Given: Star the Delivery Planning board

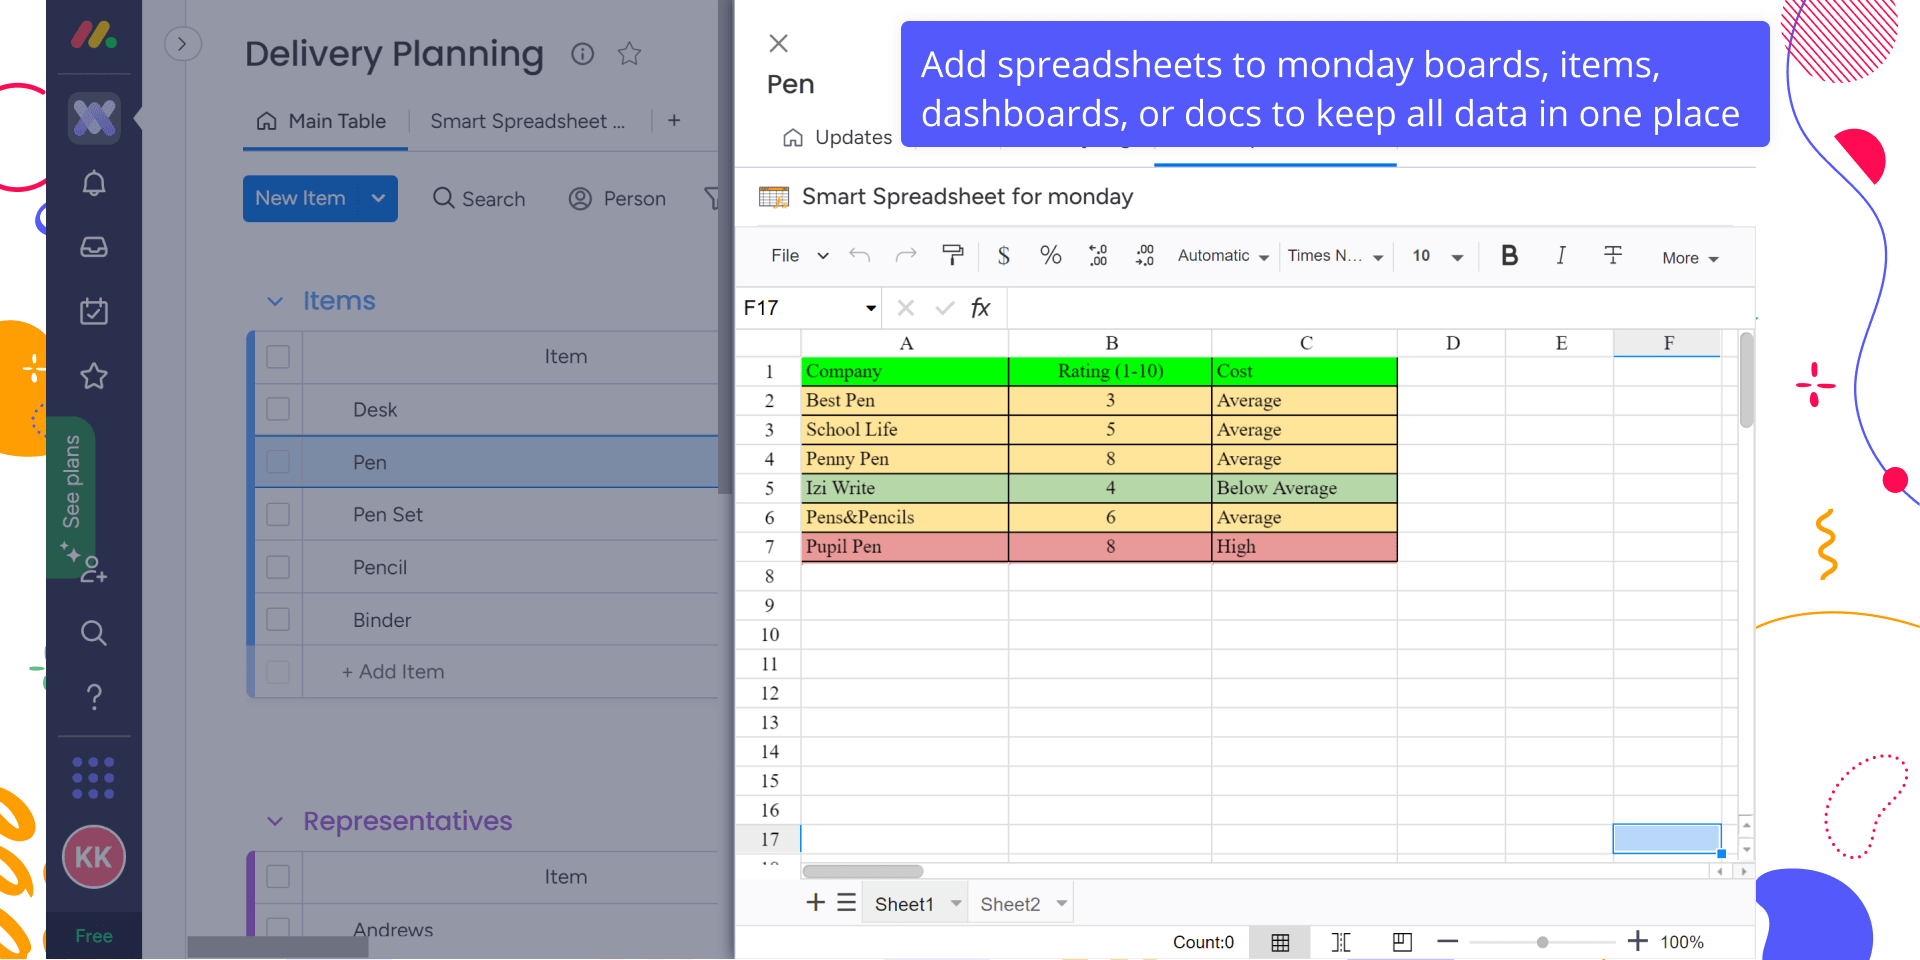Looking at the screenshot, I should coord(629,53).
